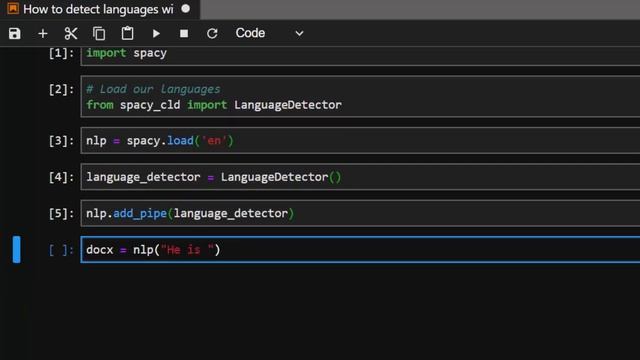Click the [3]: cell prompt

[x=61, y=141]
